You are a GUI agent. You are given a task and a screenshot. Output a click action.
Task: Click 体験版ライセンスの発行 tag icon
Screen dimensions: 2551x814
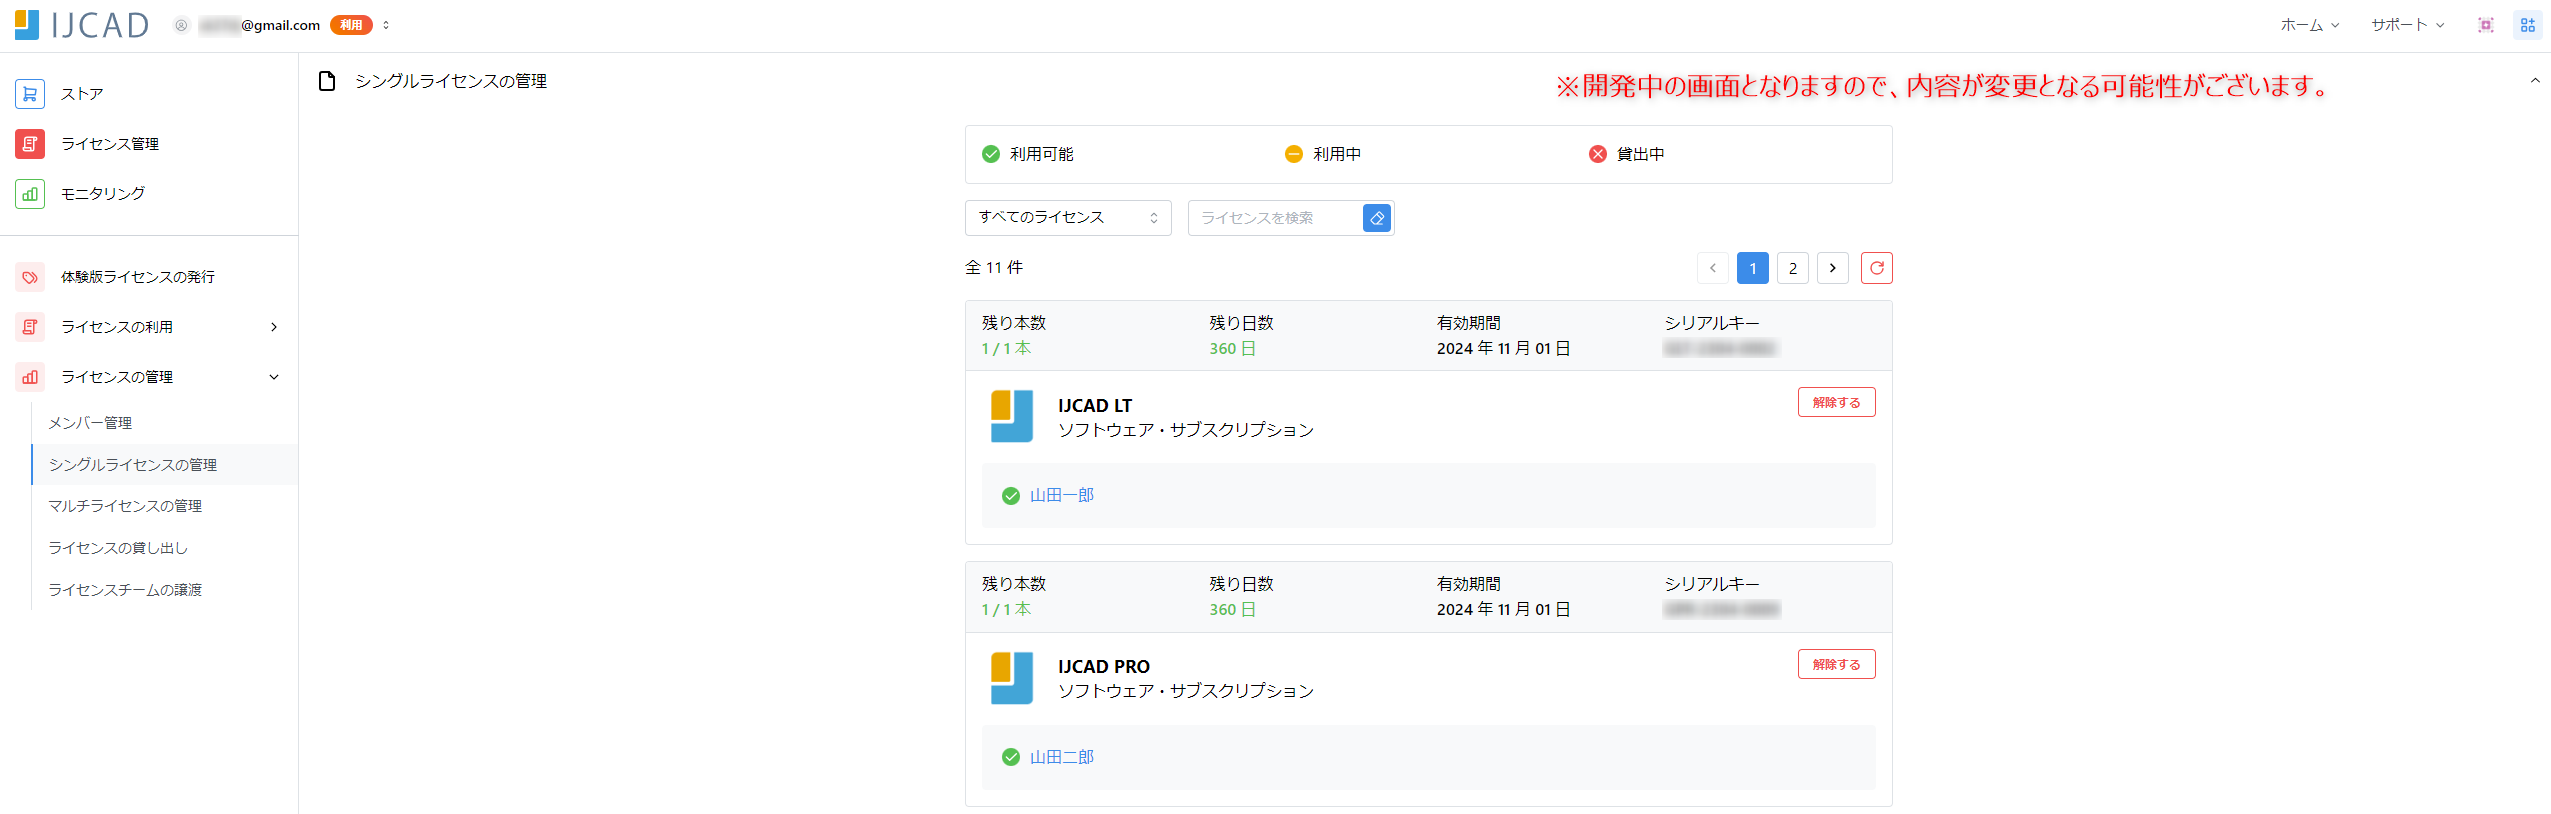[30, 277]
